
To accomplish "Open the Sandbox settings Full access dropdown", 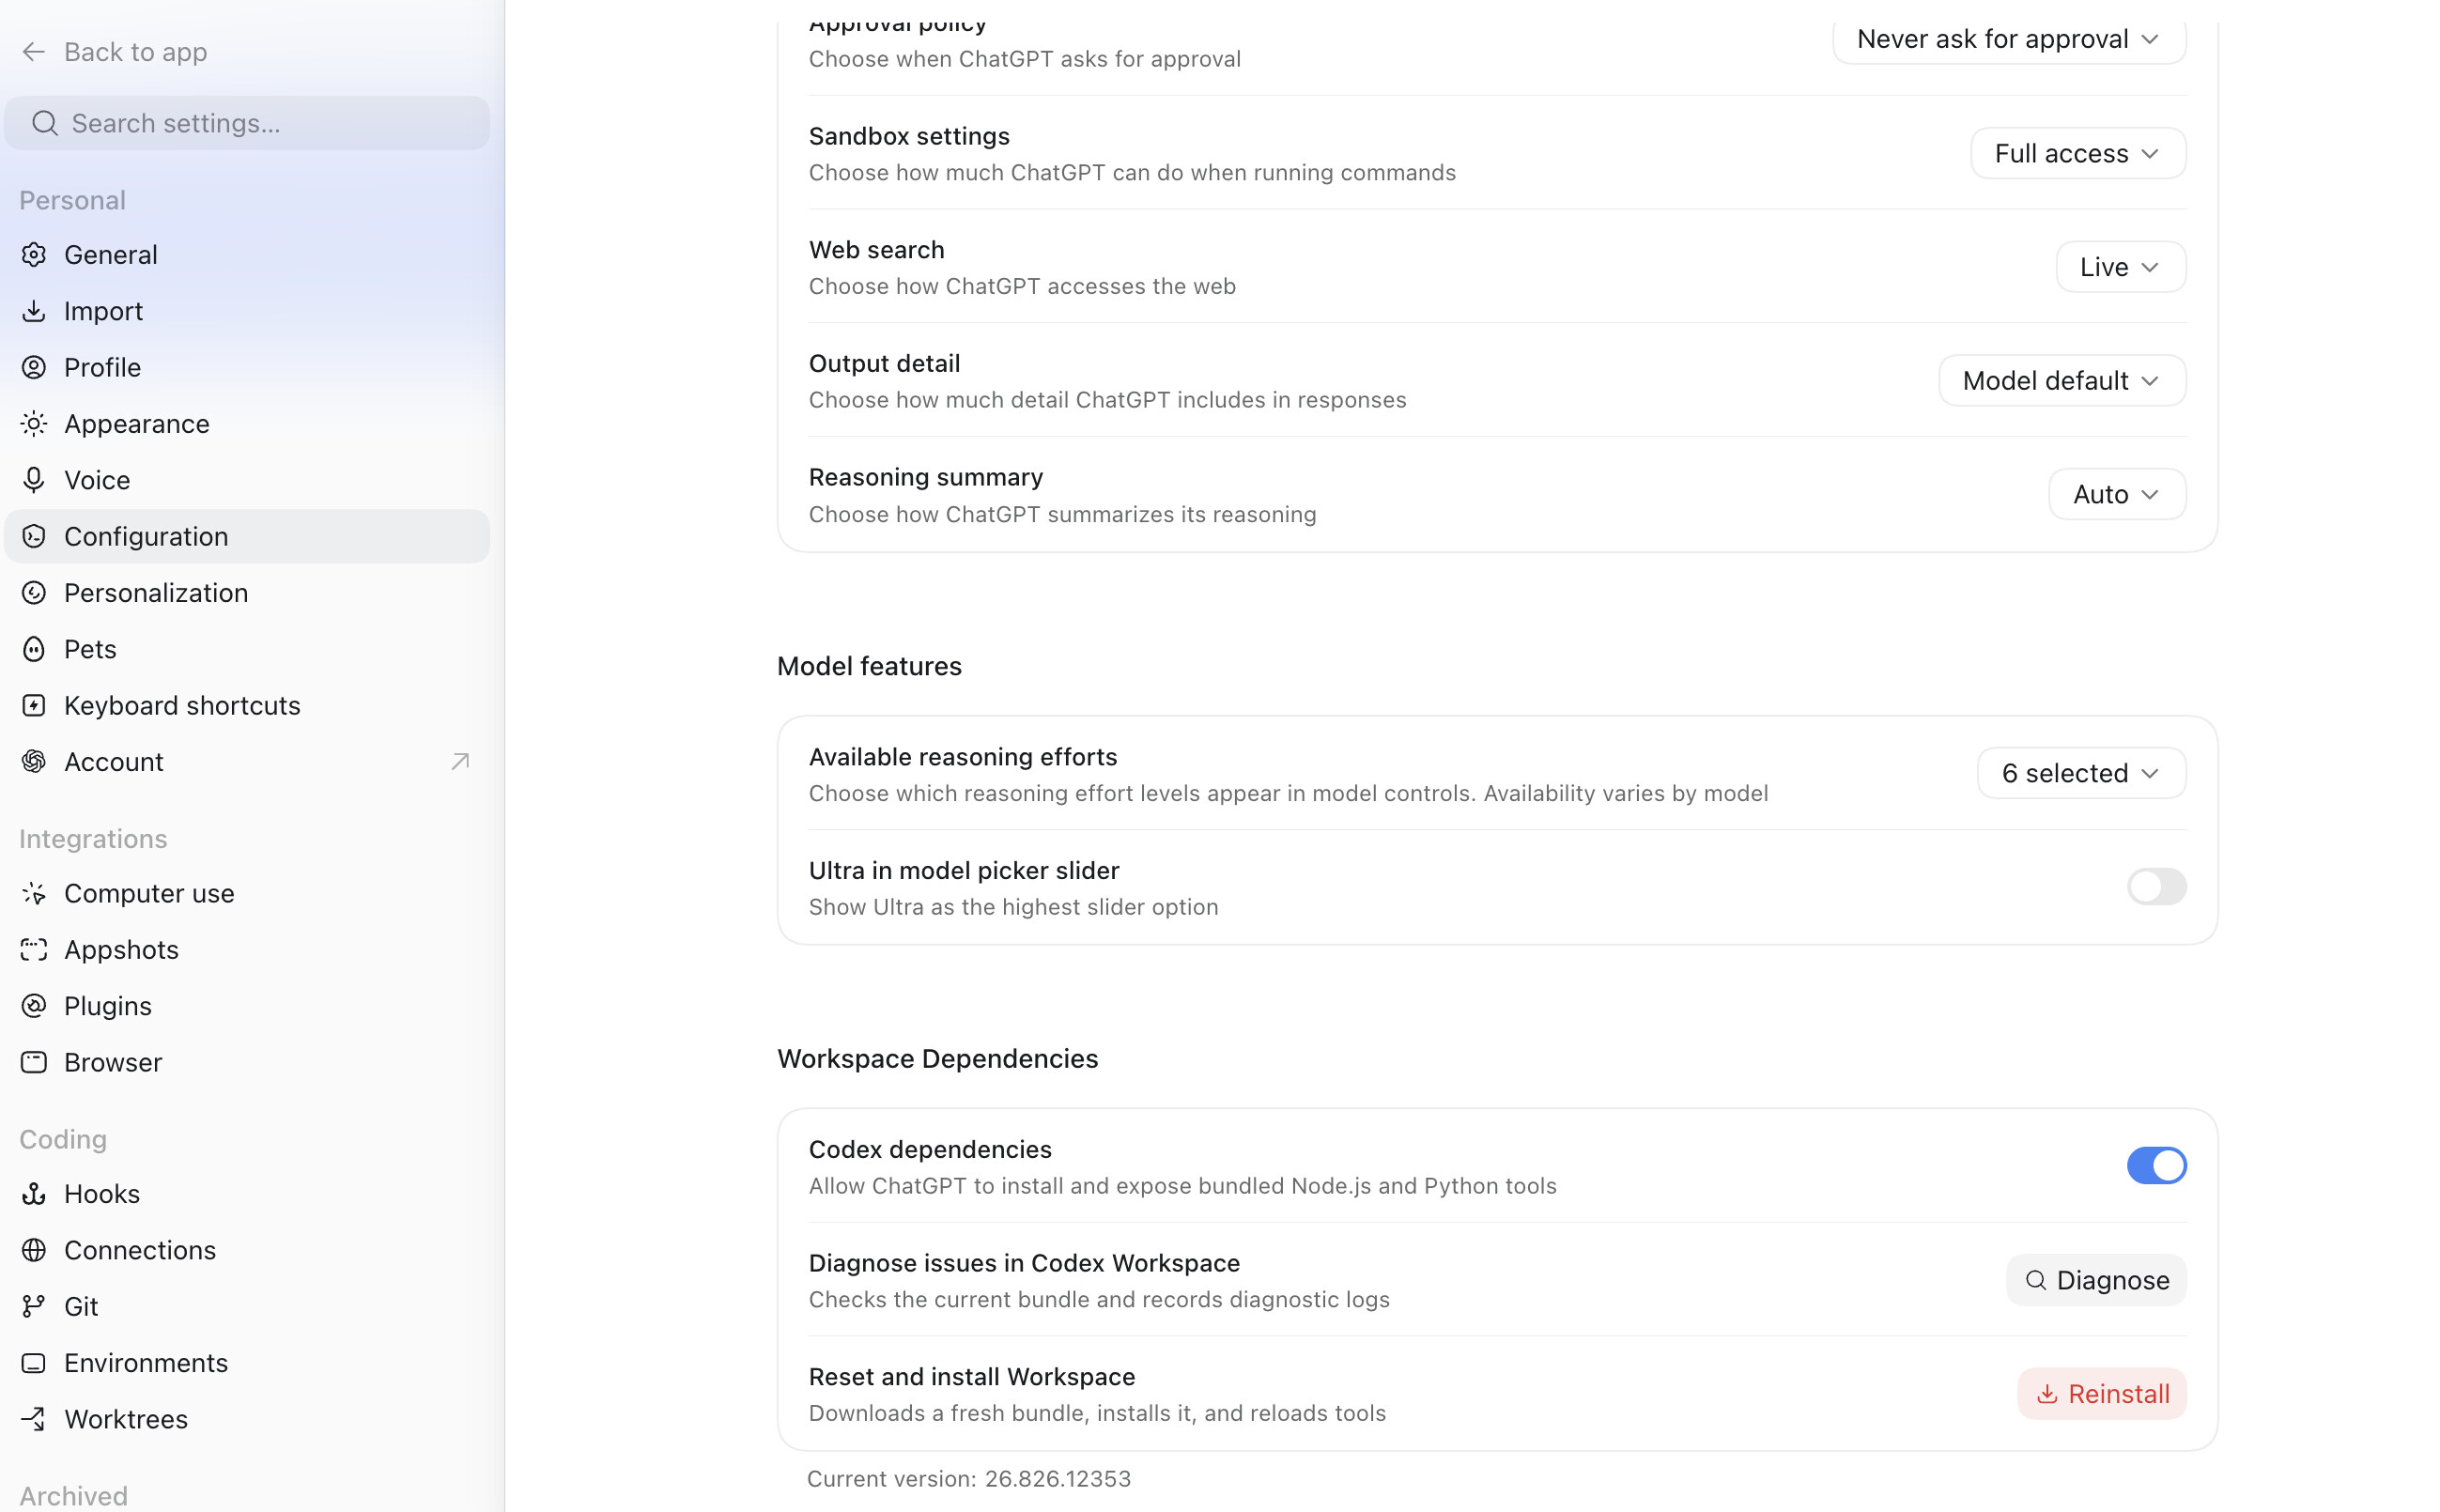I will click(2078, 153).
